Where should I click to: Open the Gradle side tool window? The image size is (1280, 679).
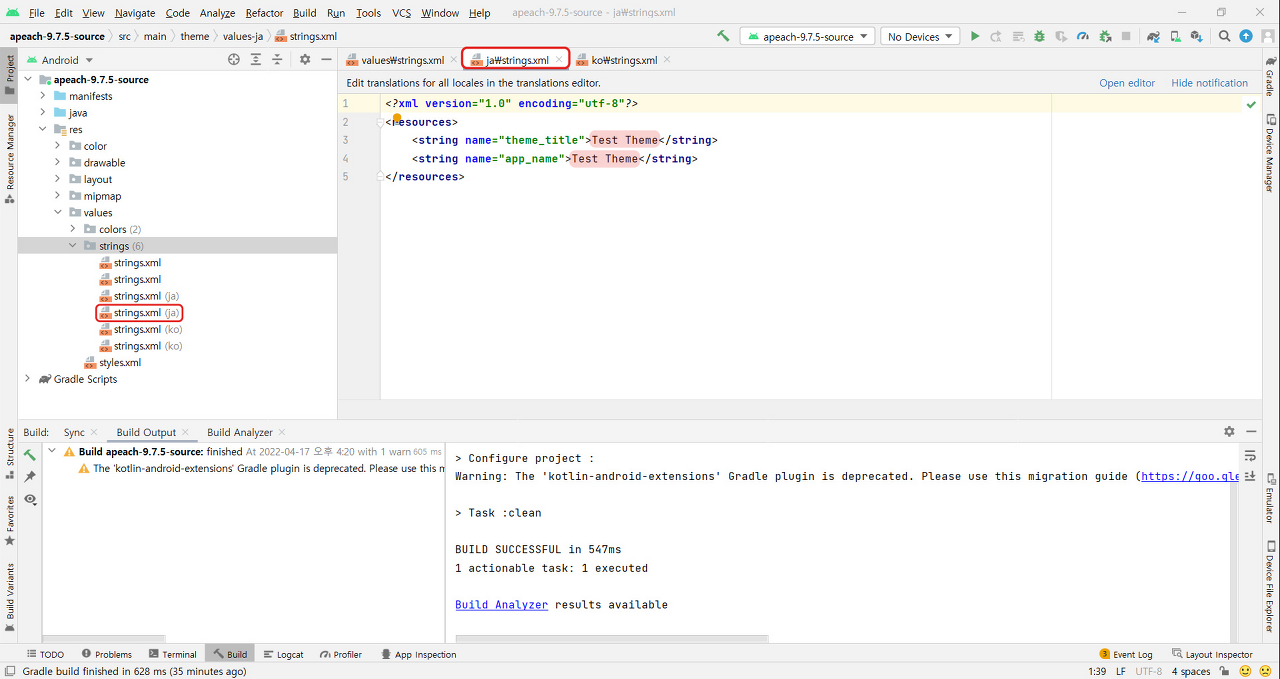tap(1270, 79)
